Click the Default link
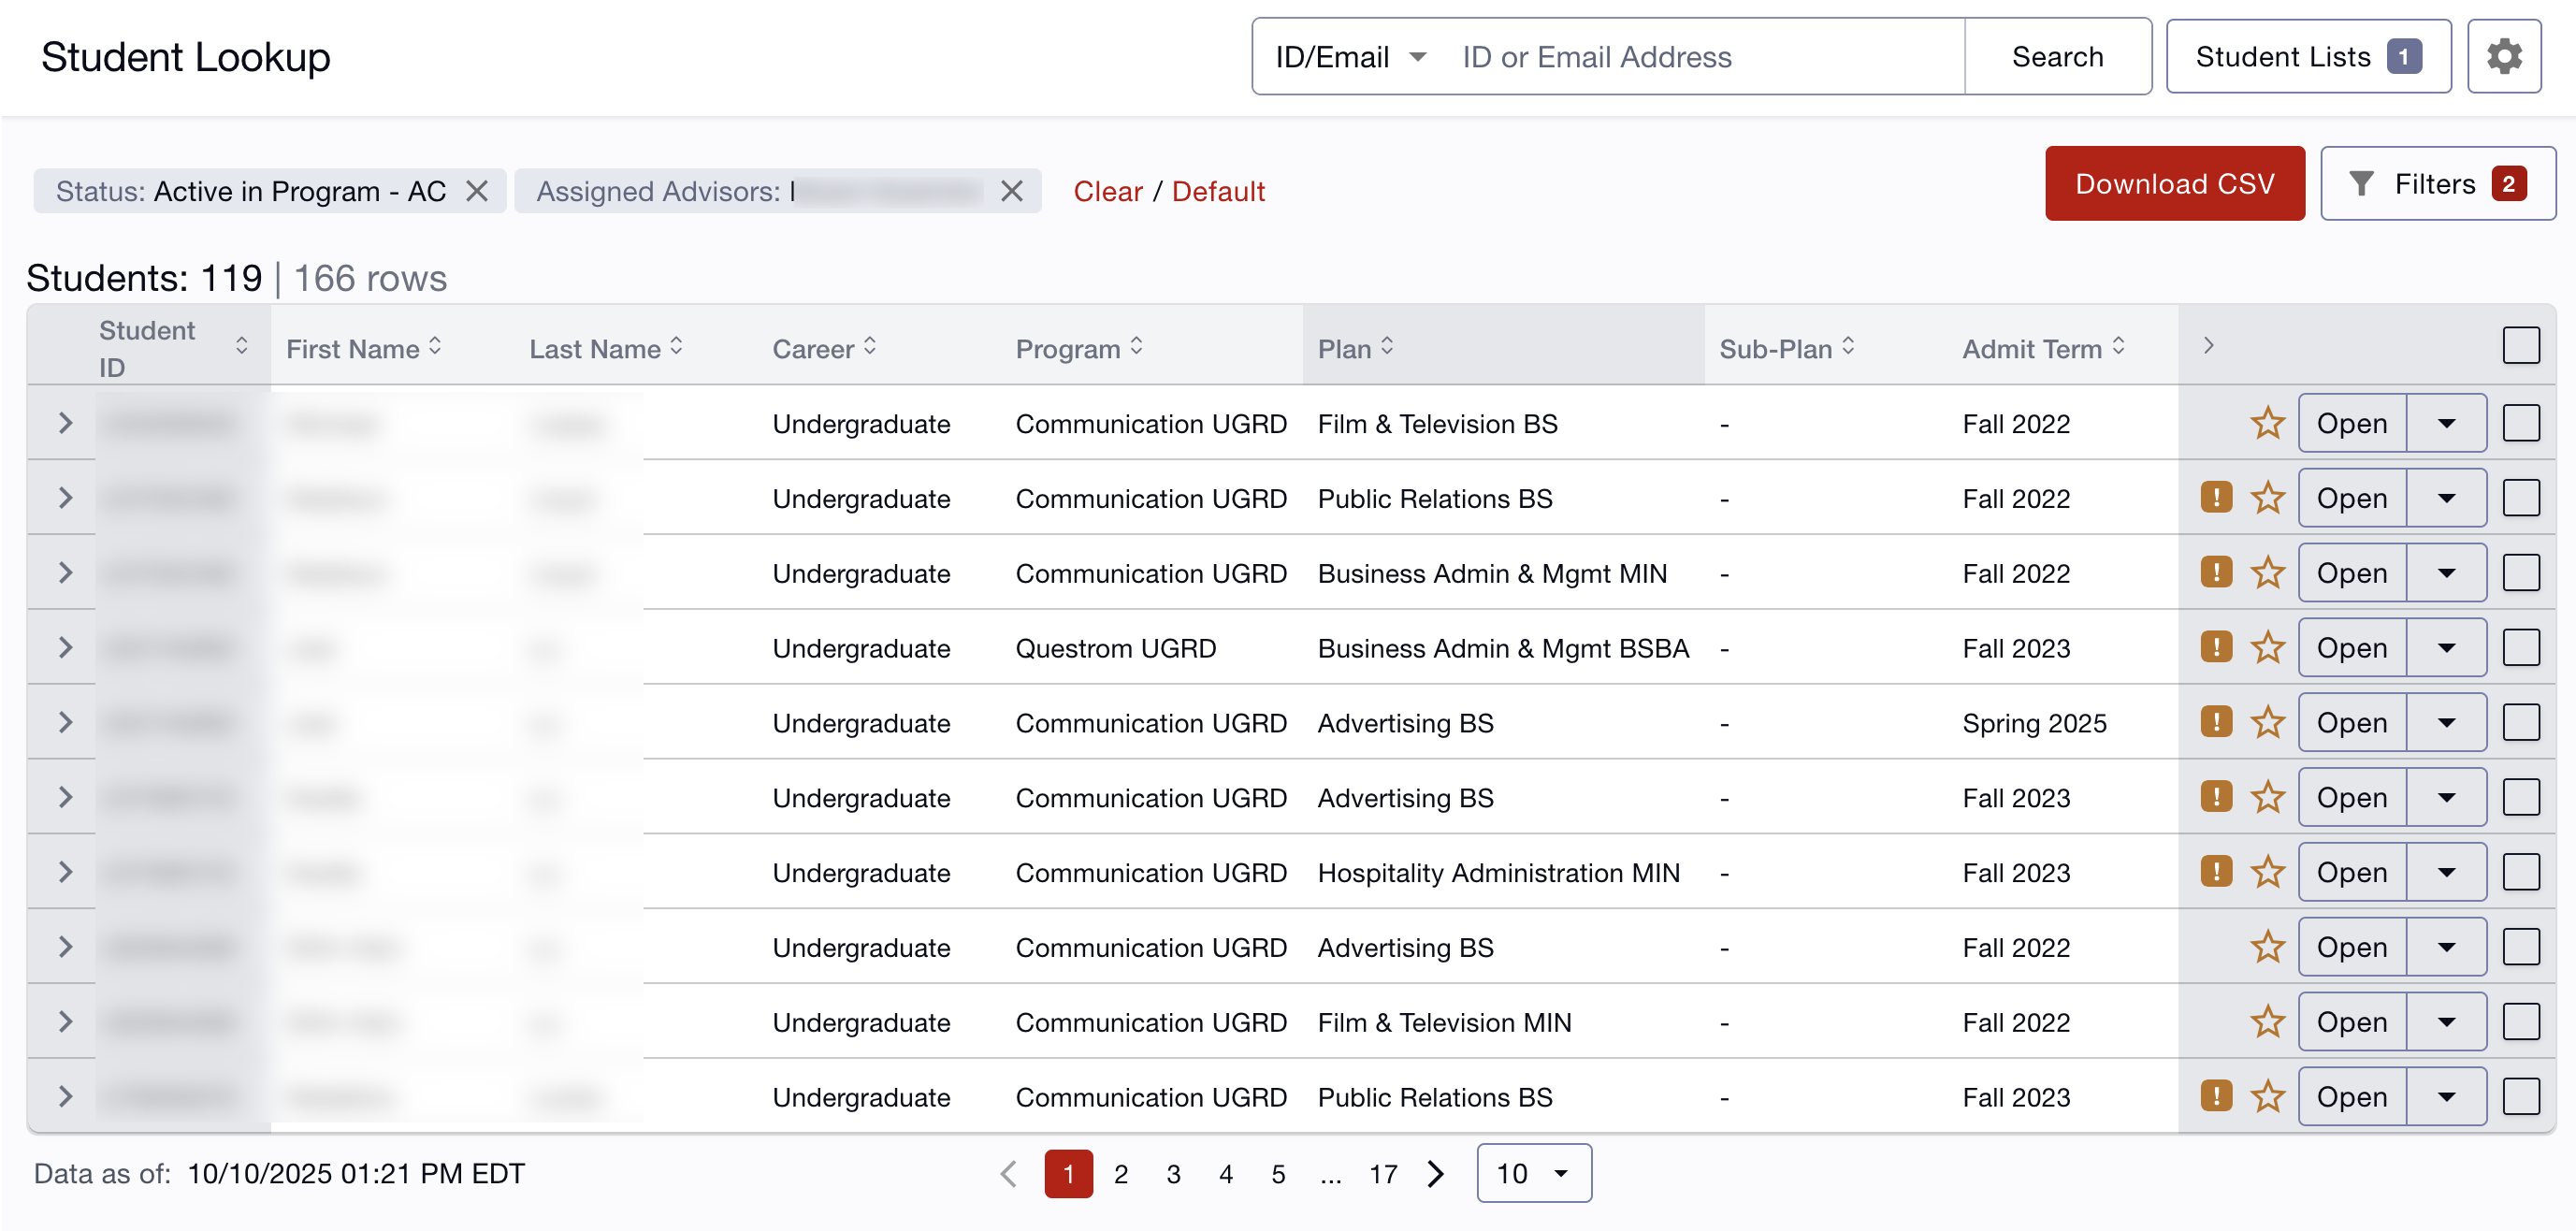Image resolution: width=2576 pixels, height=1231 pixels. pos(1218,191)
